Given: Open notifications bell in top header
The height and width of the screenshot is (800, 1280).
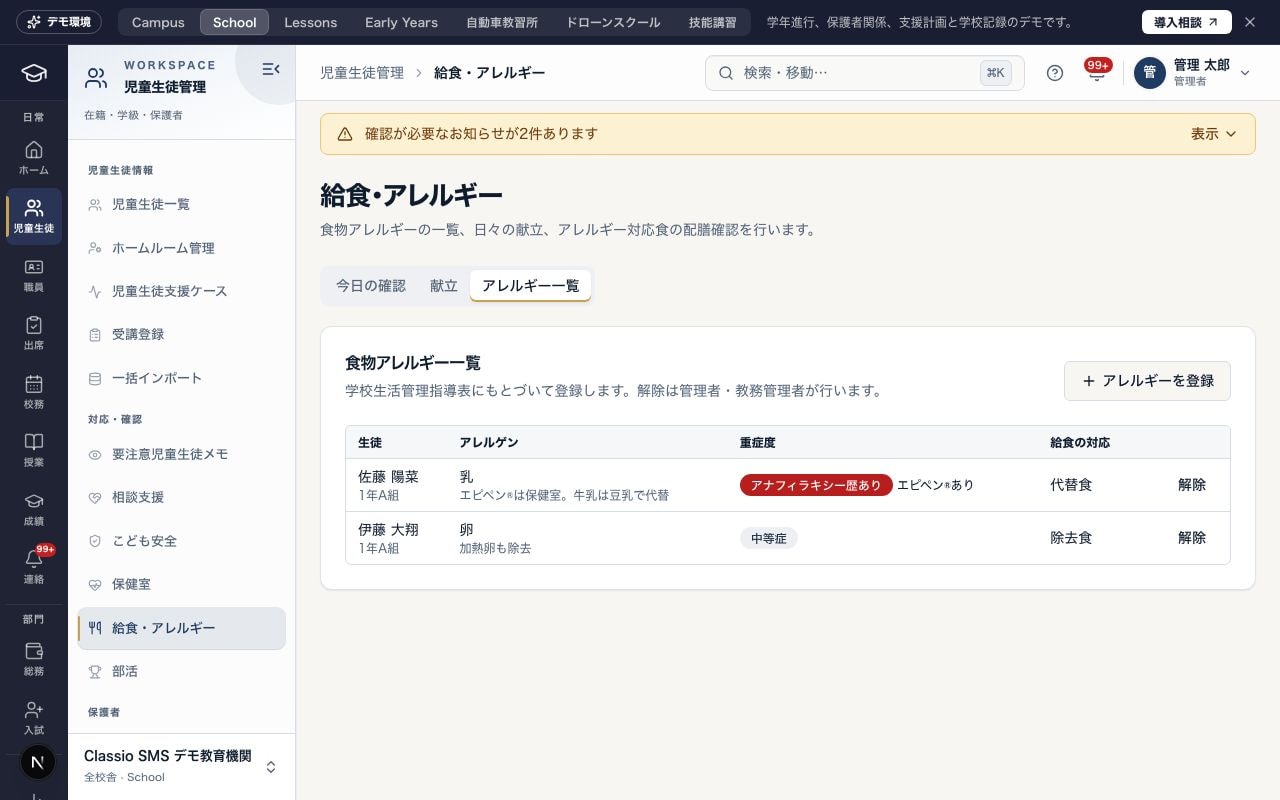Looking at the screenshot, I should [1097, 73].
